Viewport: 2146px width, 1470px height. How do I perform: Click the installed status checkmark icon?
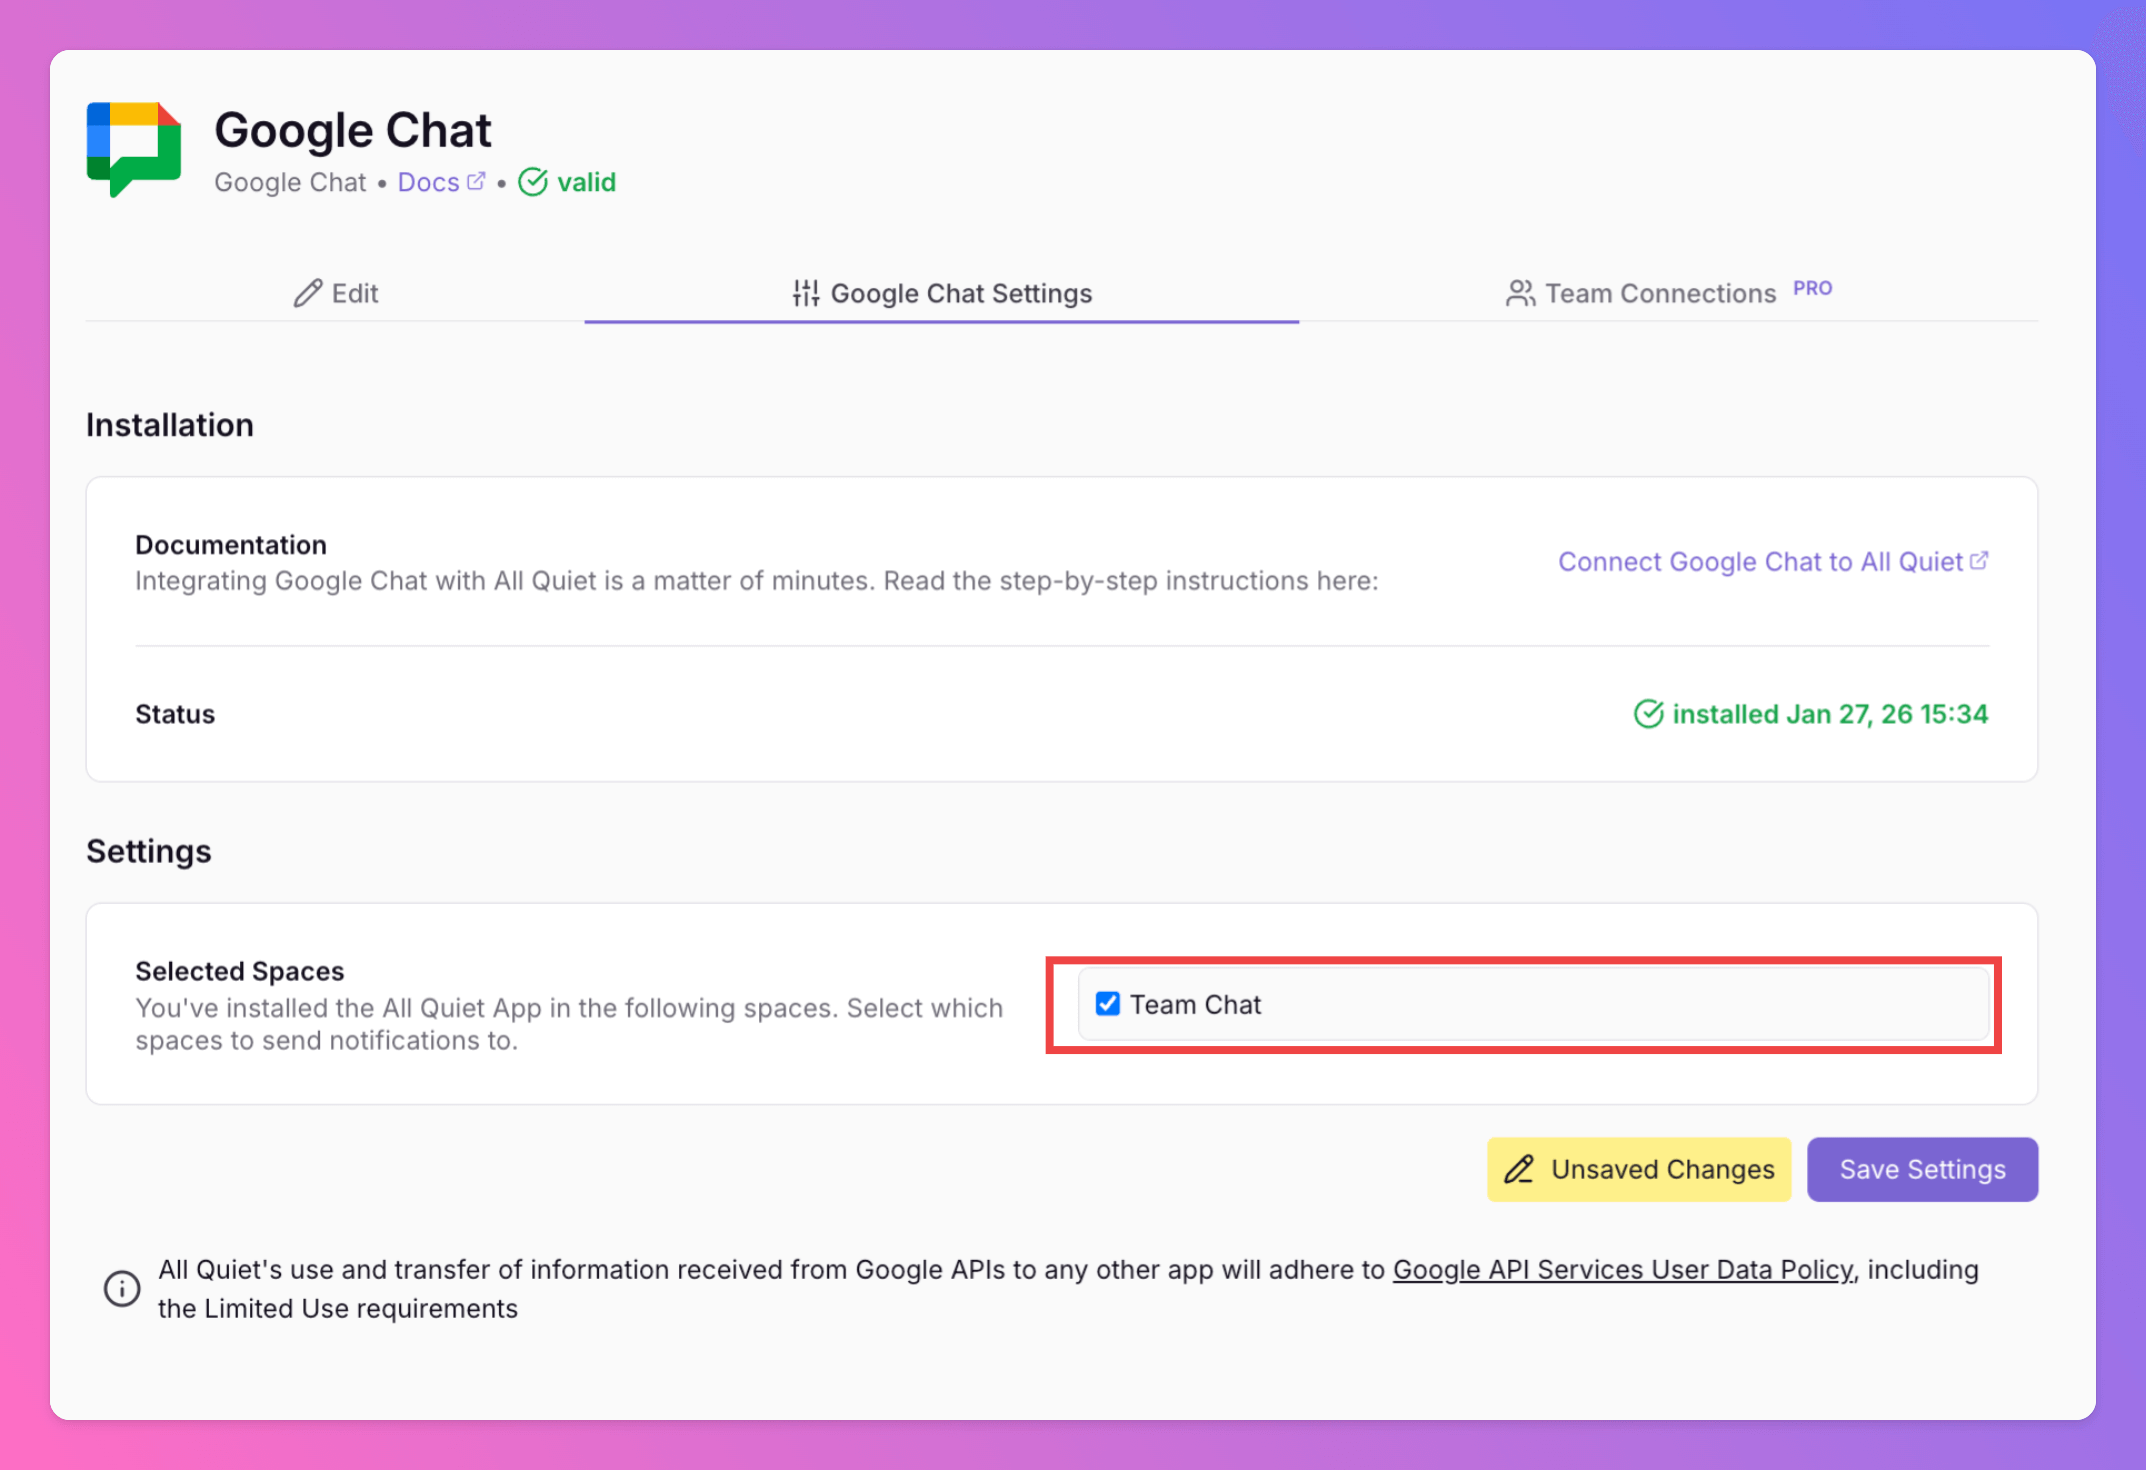1648,714
